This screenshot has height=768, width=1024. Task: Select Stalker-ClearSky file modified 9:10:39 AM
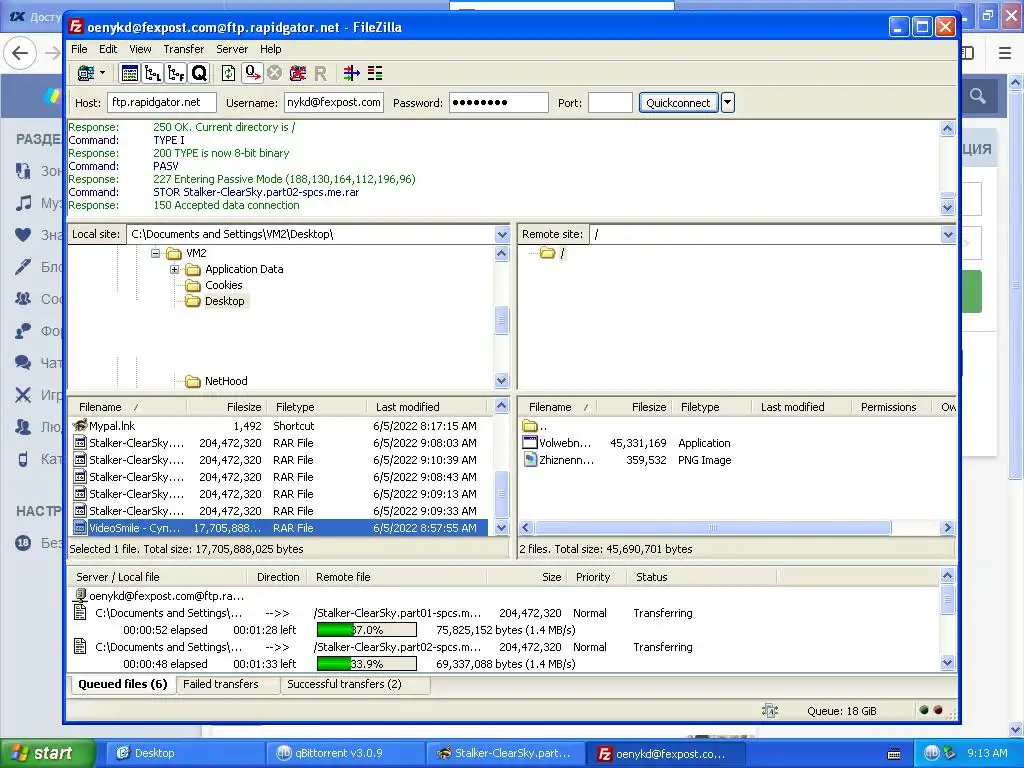(x=278, y=460)
